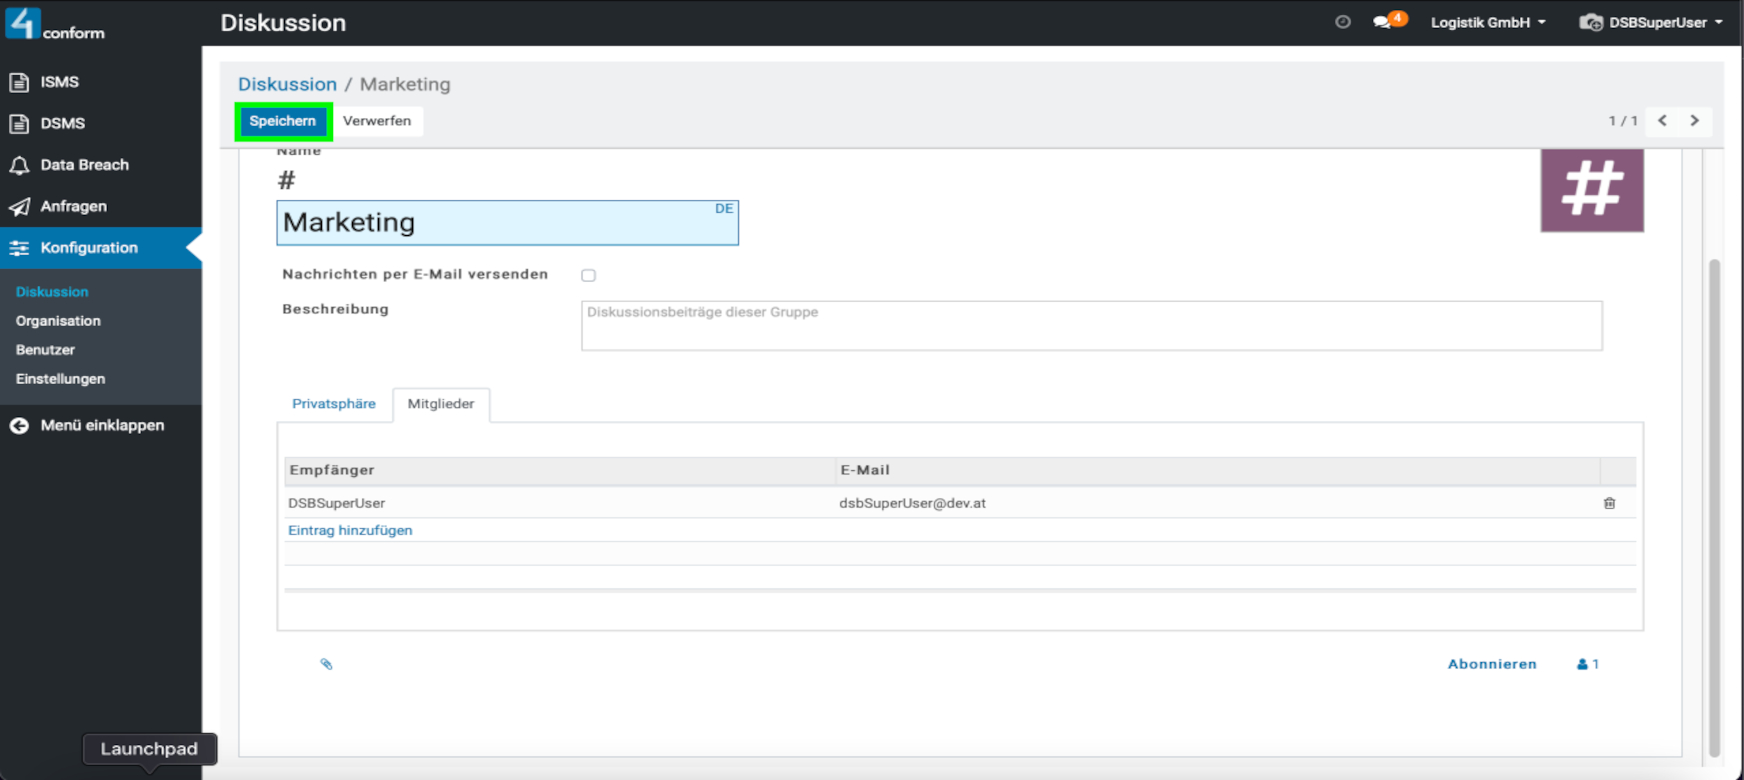
Task: Click the Beschreibung text field
Action: pyautogui.click(x=1090, y=326)
